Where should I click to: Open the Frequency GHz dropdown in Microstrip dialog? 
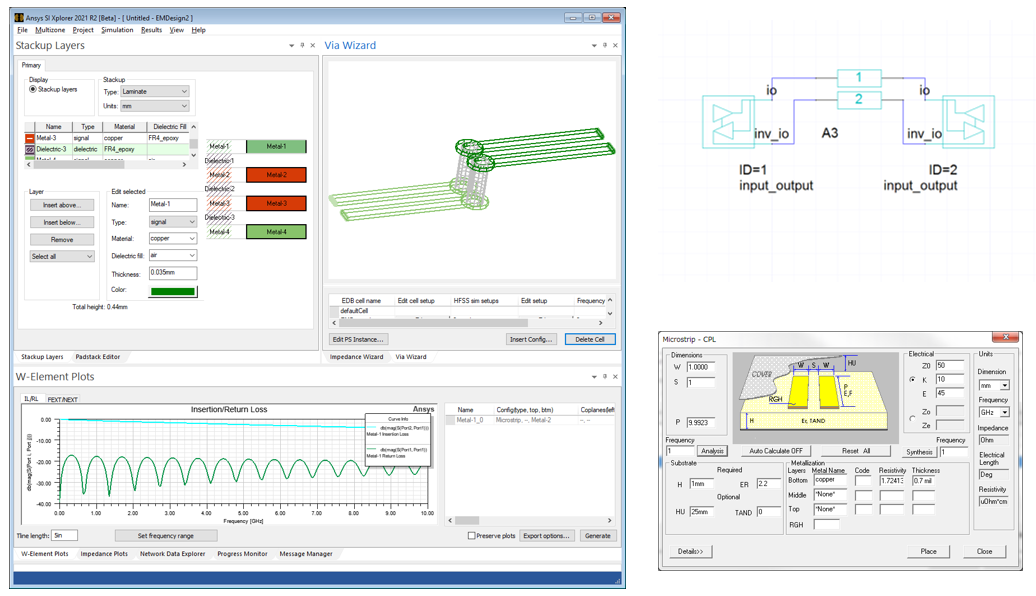click(994, 412)
